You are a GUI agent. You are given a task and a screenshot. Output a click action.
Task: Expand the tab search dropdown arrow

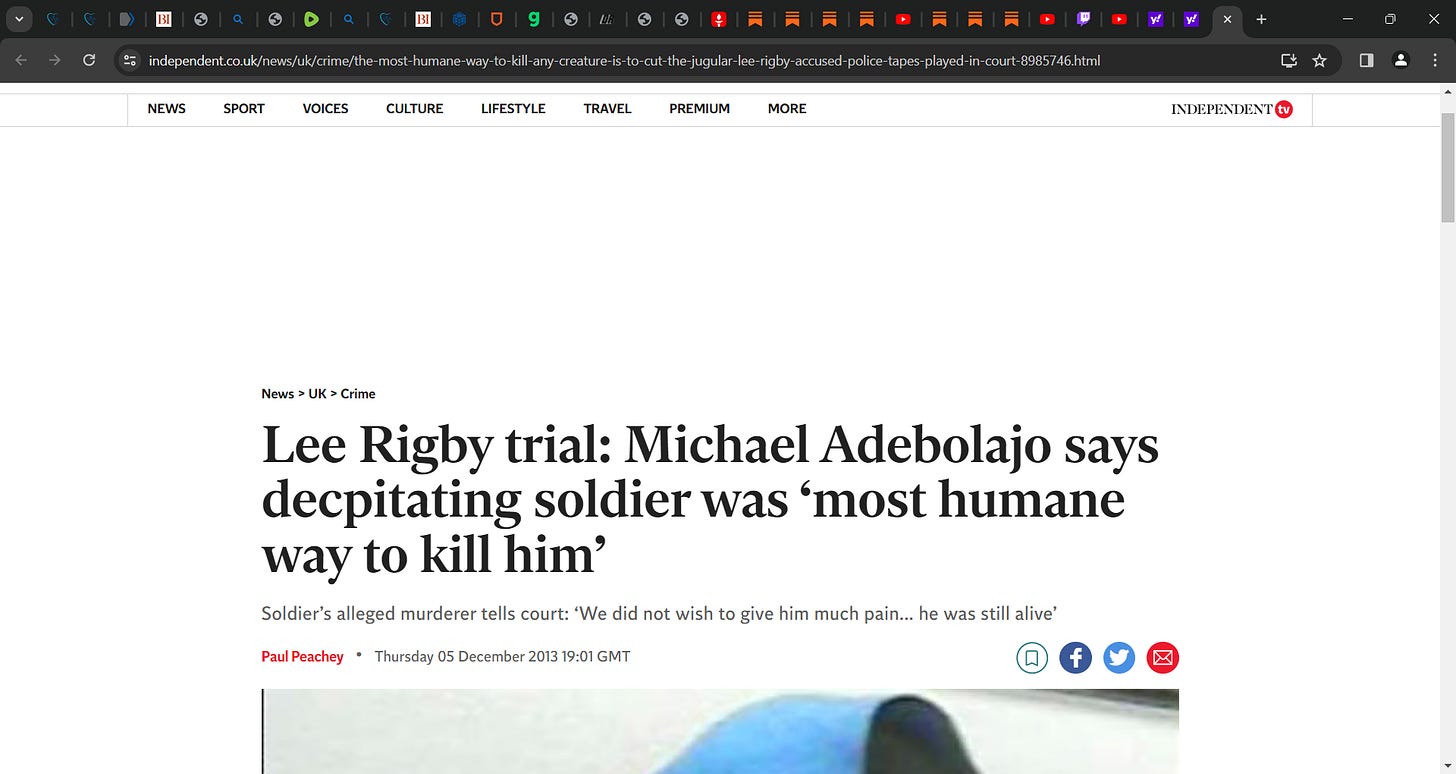(x=18, y=19)
